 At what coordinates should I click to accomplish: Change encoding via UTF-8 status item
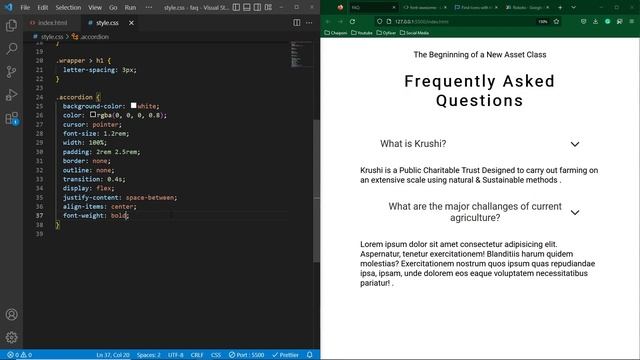(176, 355)
